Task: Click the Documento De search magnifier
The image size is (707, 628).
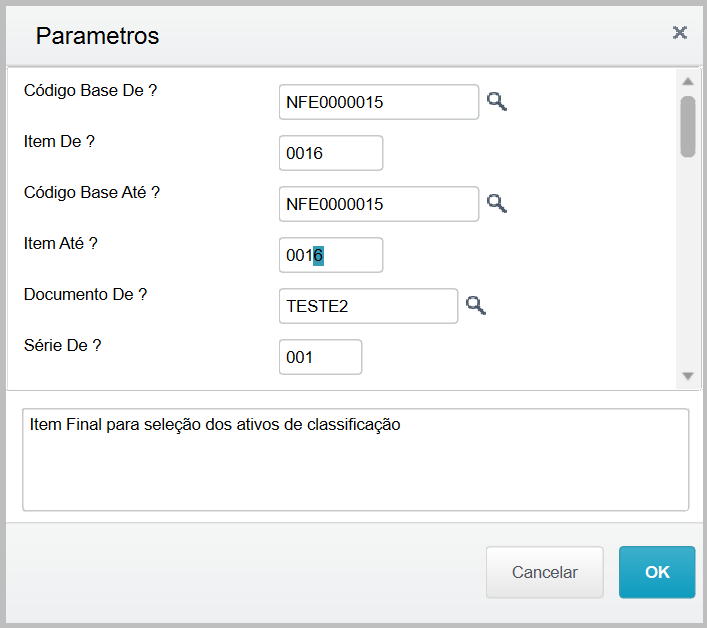Action: tap(476, 306)
